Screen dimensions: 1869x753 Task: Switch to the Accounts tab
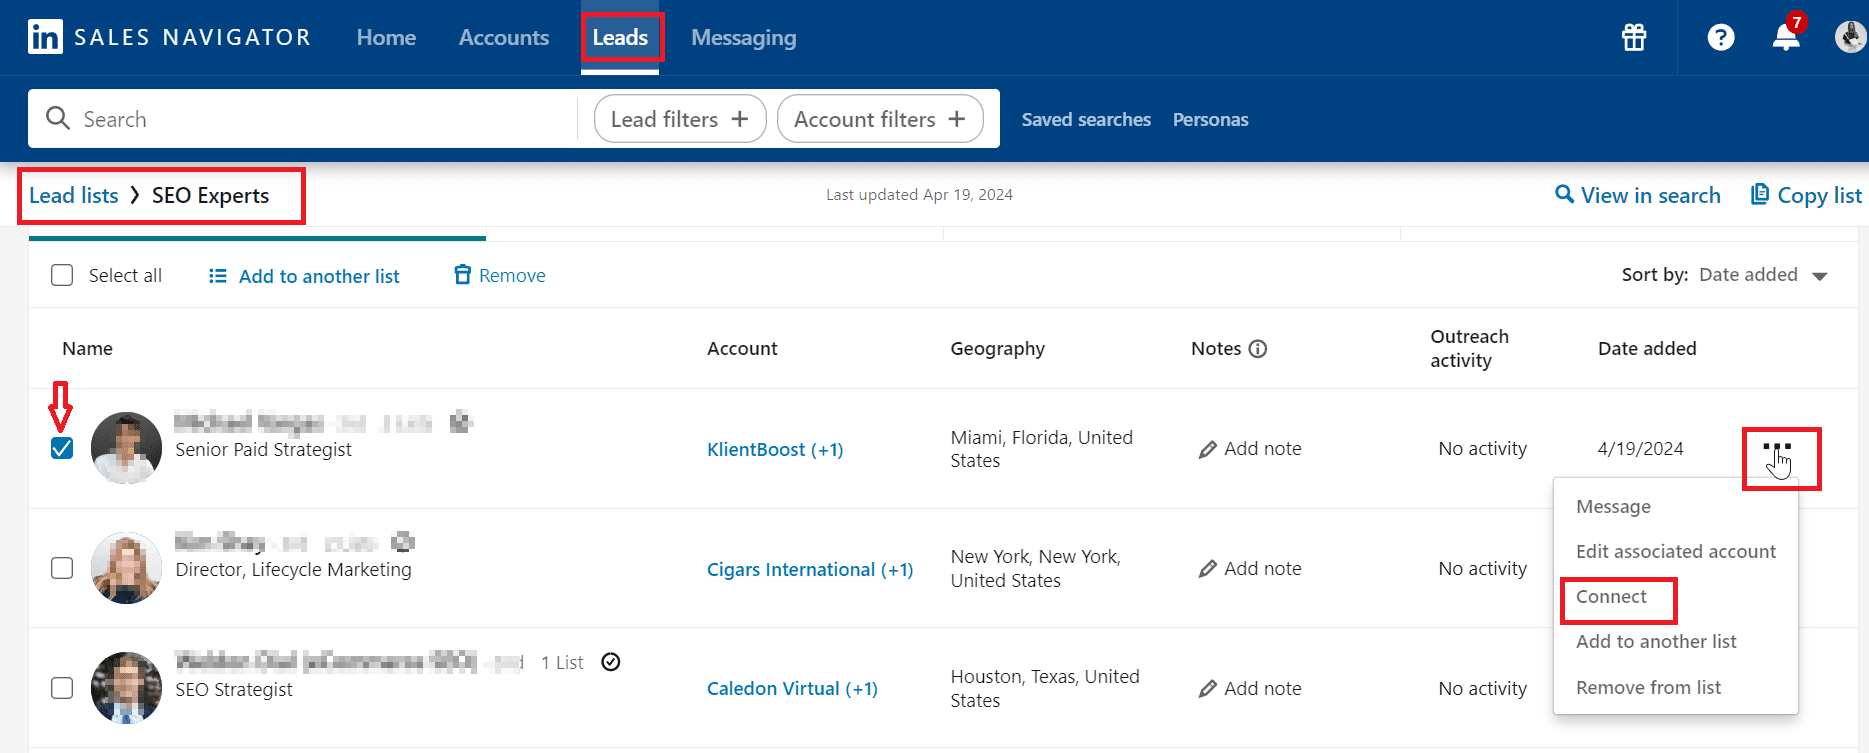pos(503,38)
